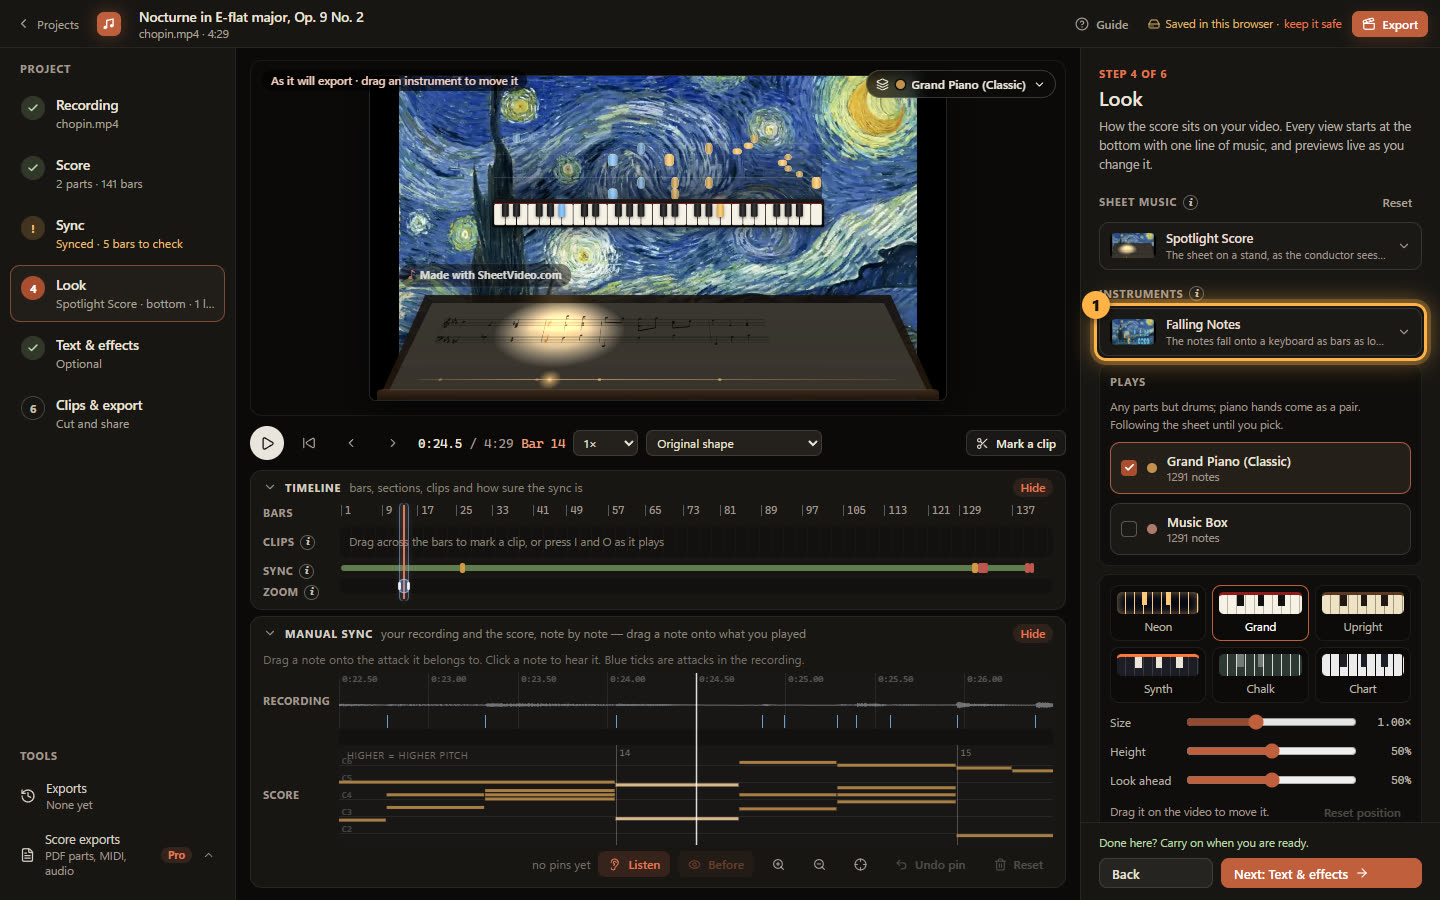Open the Grand Piano (Classic) layer dropdown
The width and height of the screenshot is (1440, 900).
960,85
